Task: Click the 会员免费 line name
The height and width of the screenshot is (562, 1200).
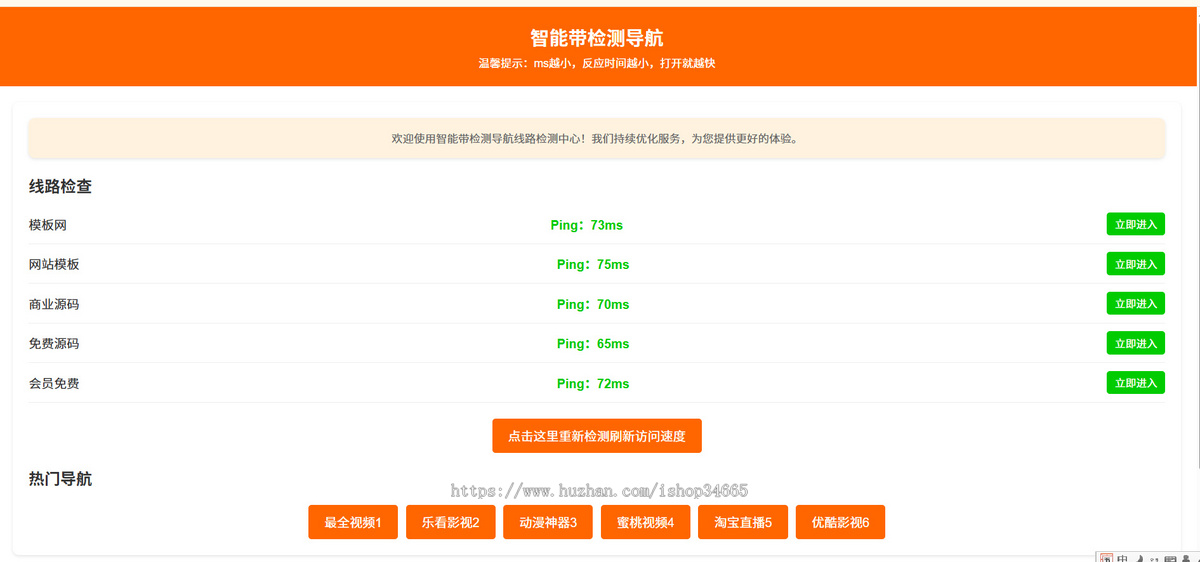Action: point(54,383)
